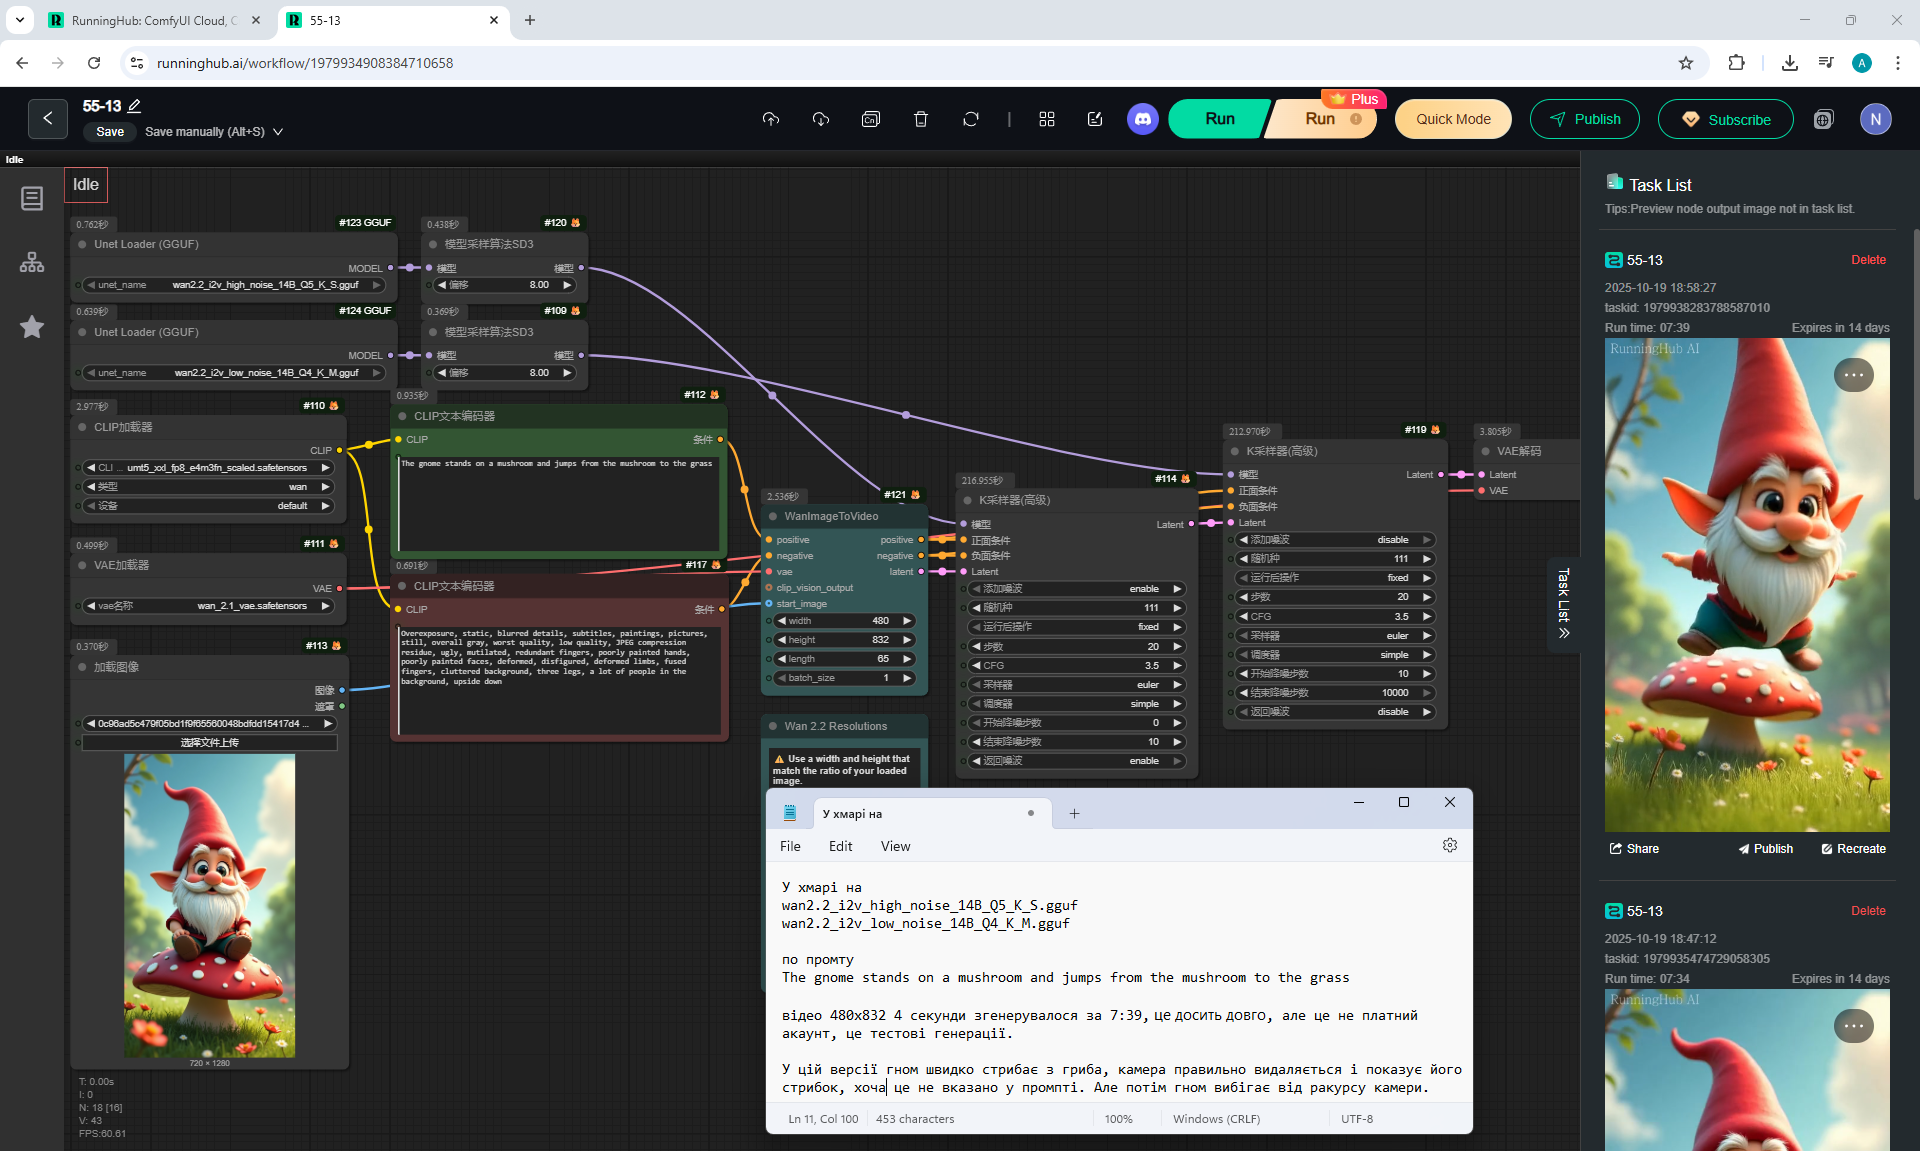Open Notepad settings gear icon
Image resolution: width=1920 pixels, height=1151 pixels.
(1449, 846)
